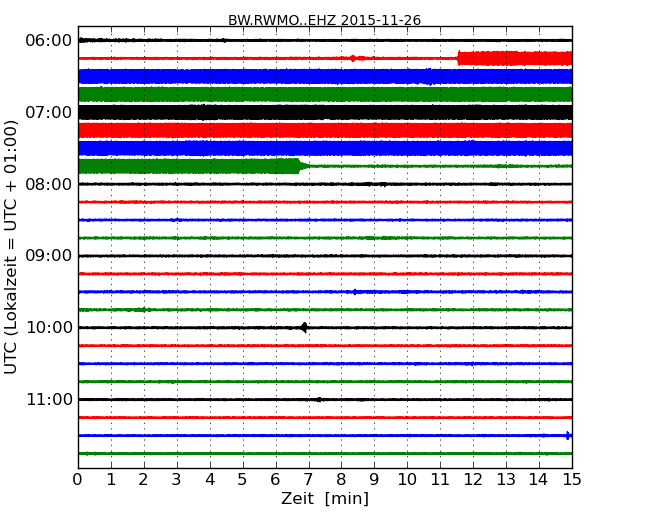Screen dimensions: 650x520
Task: Click the x-axis tick label 8
Action: point(342,480)
